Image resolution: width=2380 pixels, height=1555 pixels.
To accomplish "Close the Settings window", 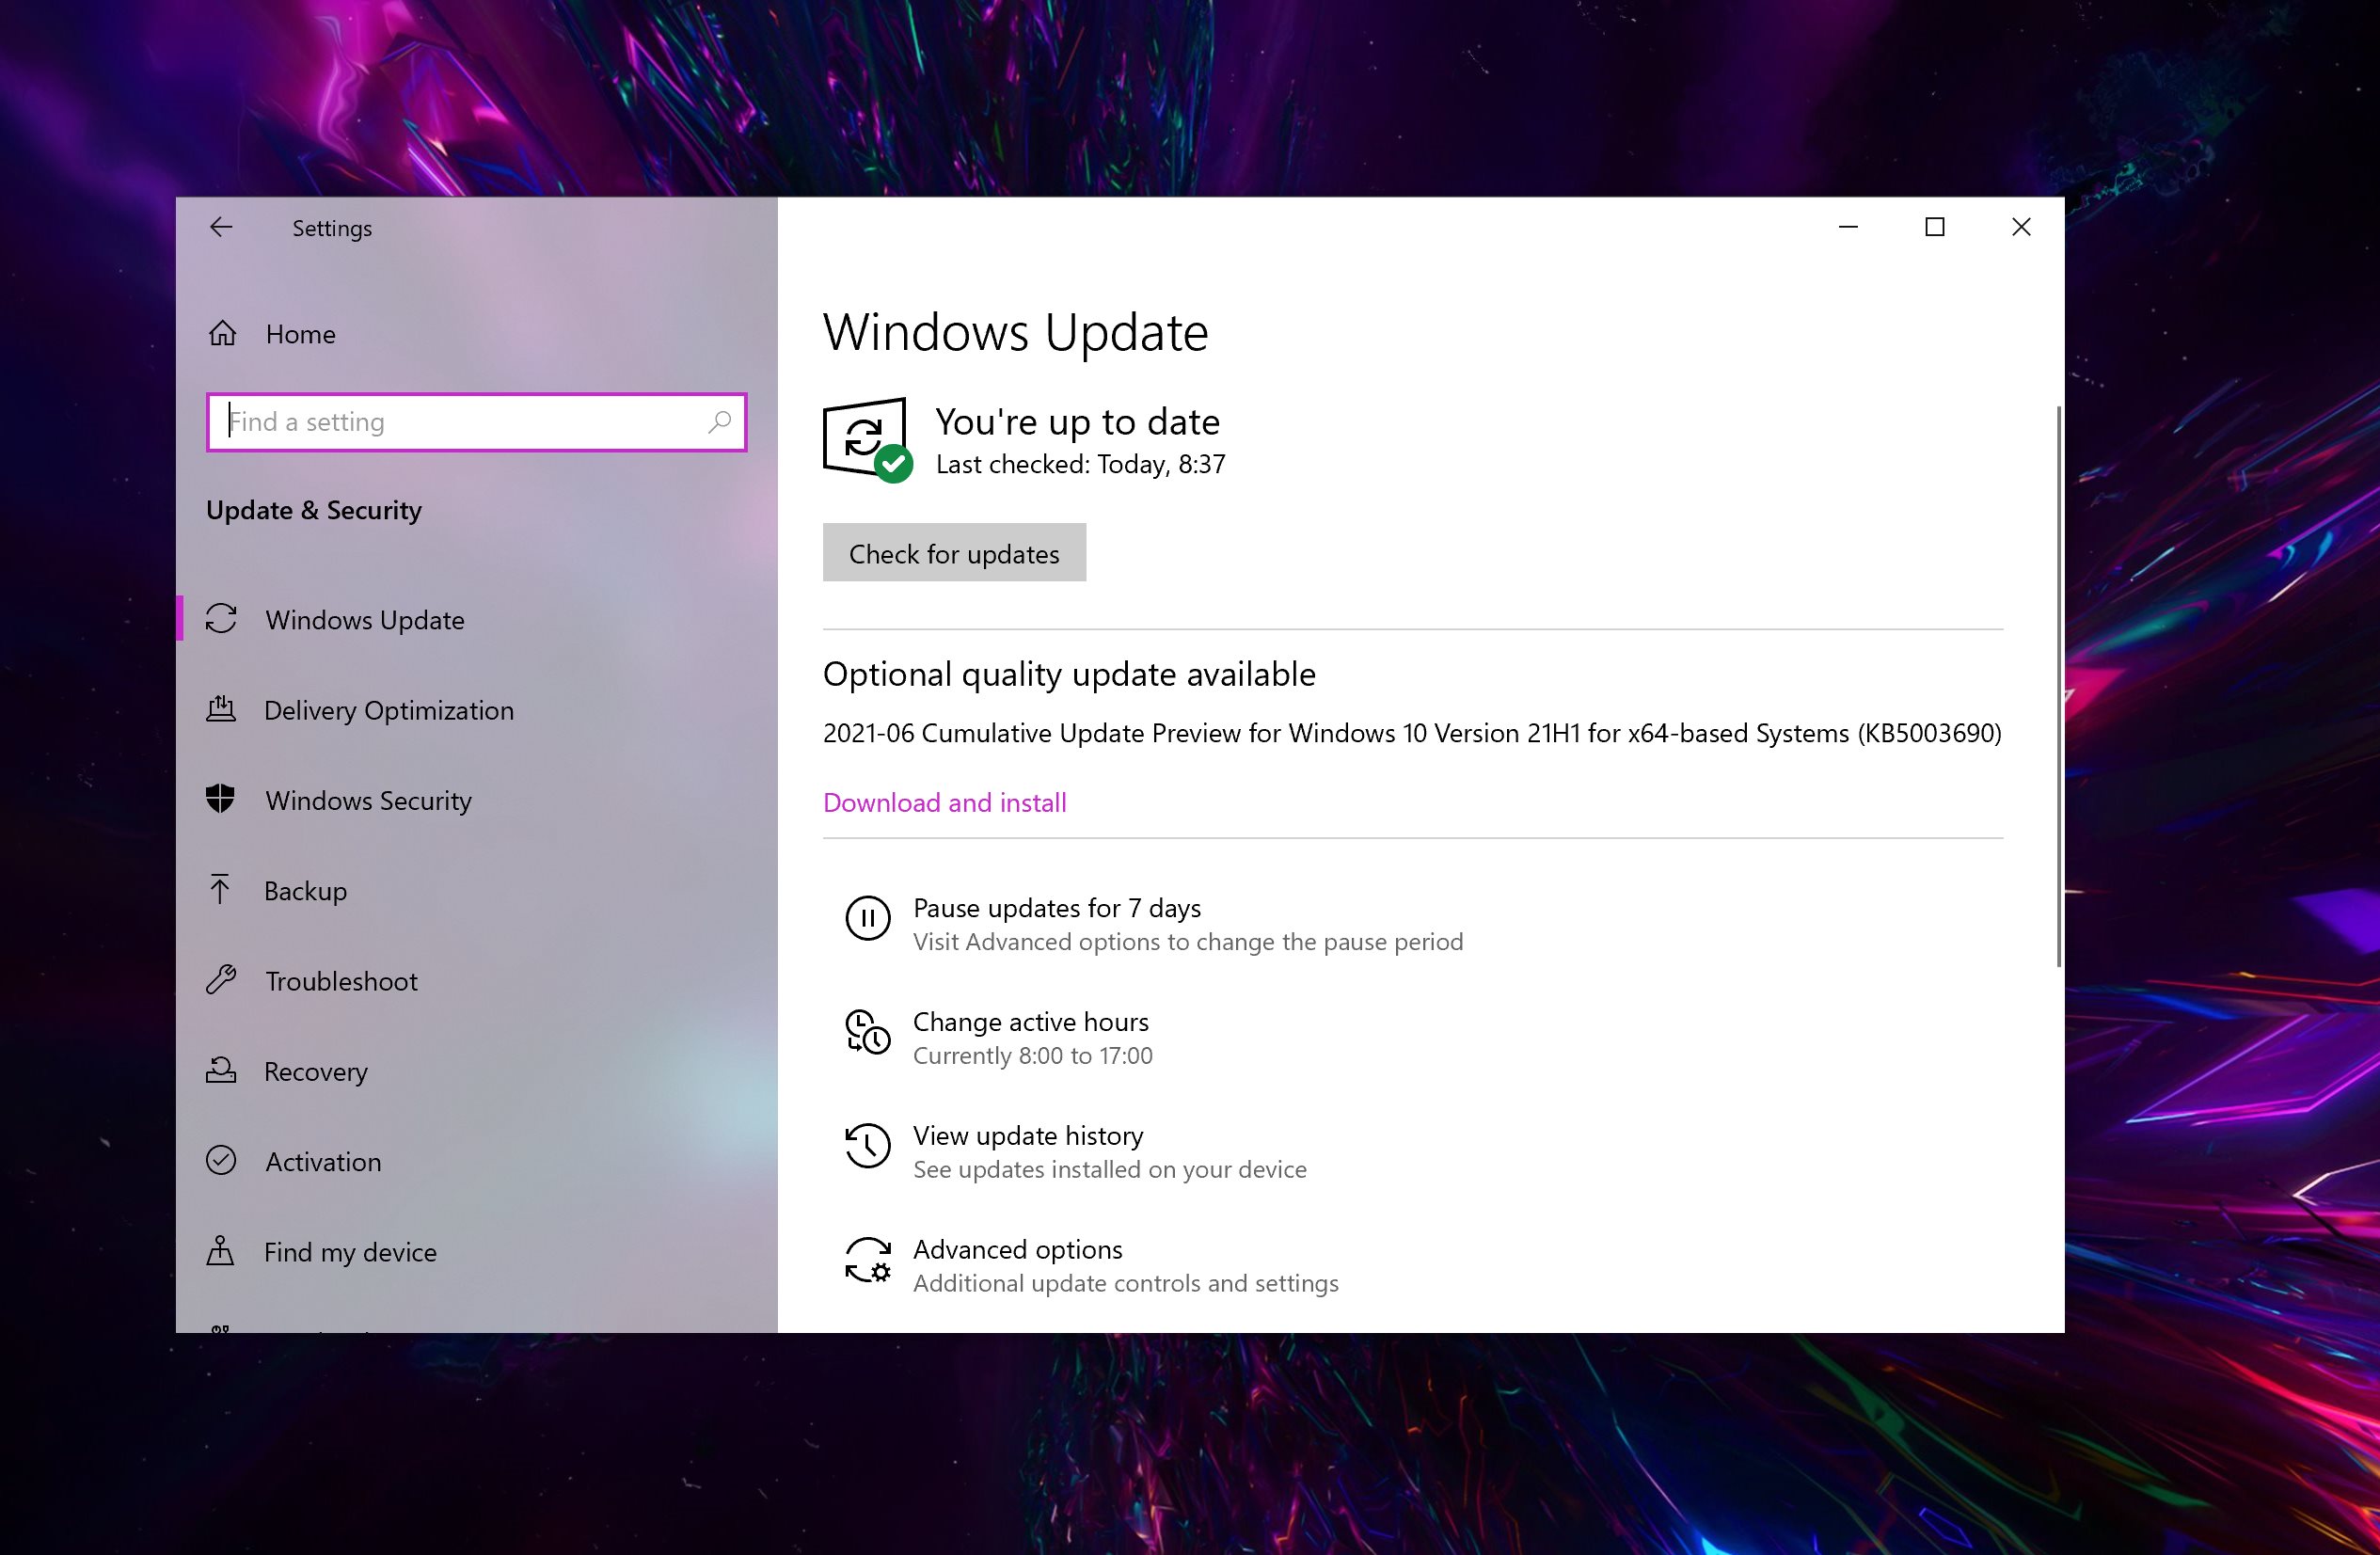I will tap(2021, 227).
